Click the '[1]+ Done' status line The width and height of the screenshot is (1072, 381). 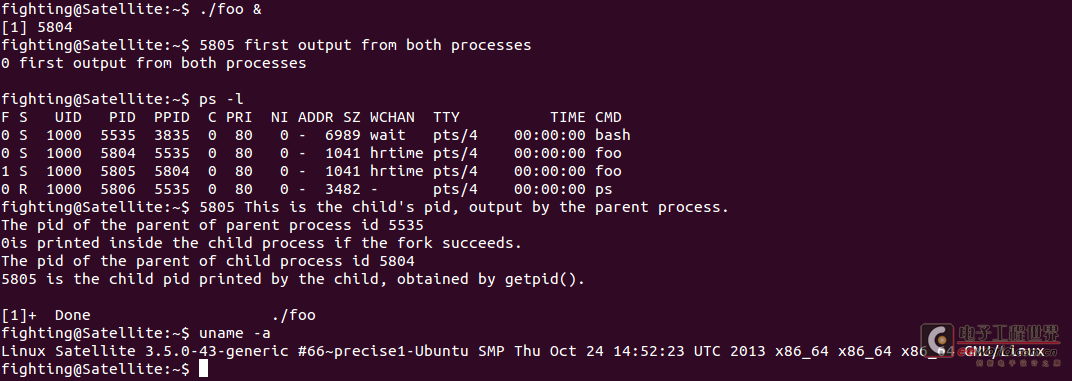click(x=159, y=315)
